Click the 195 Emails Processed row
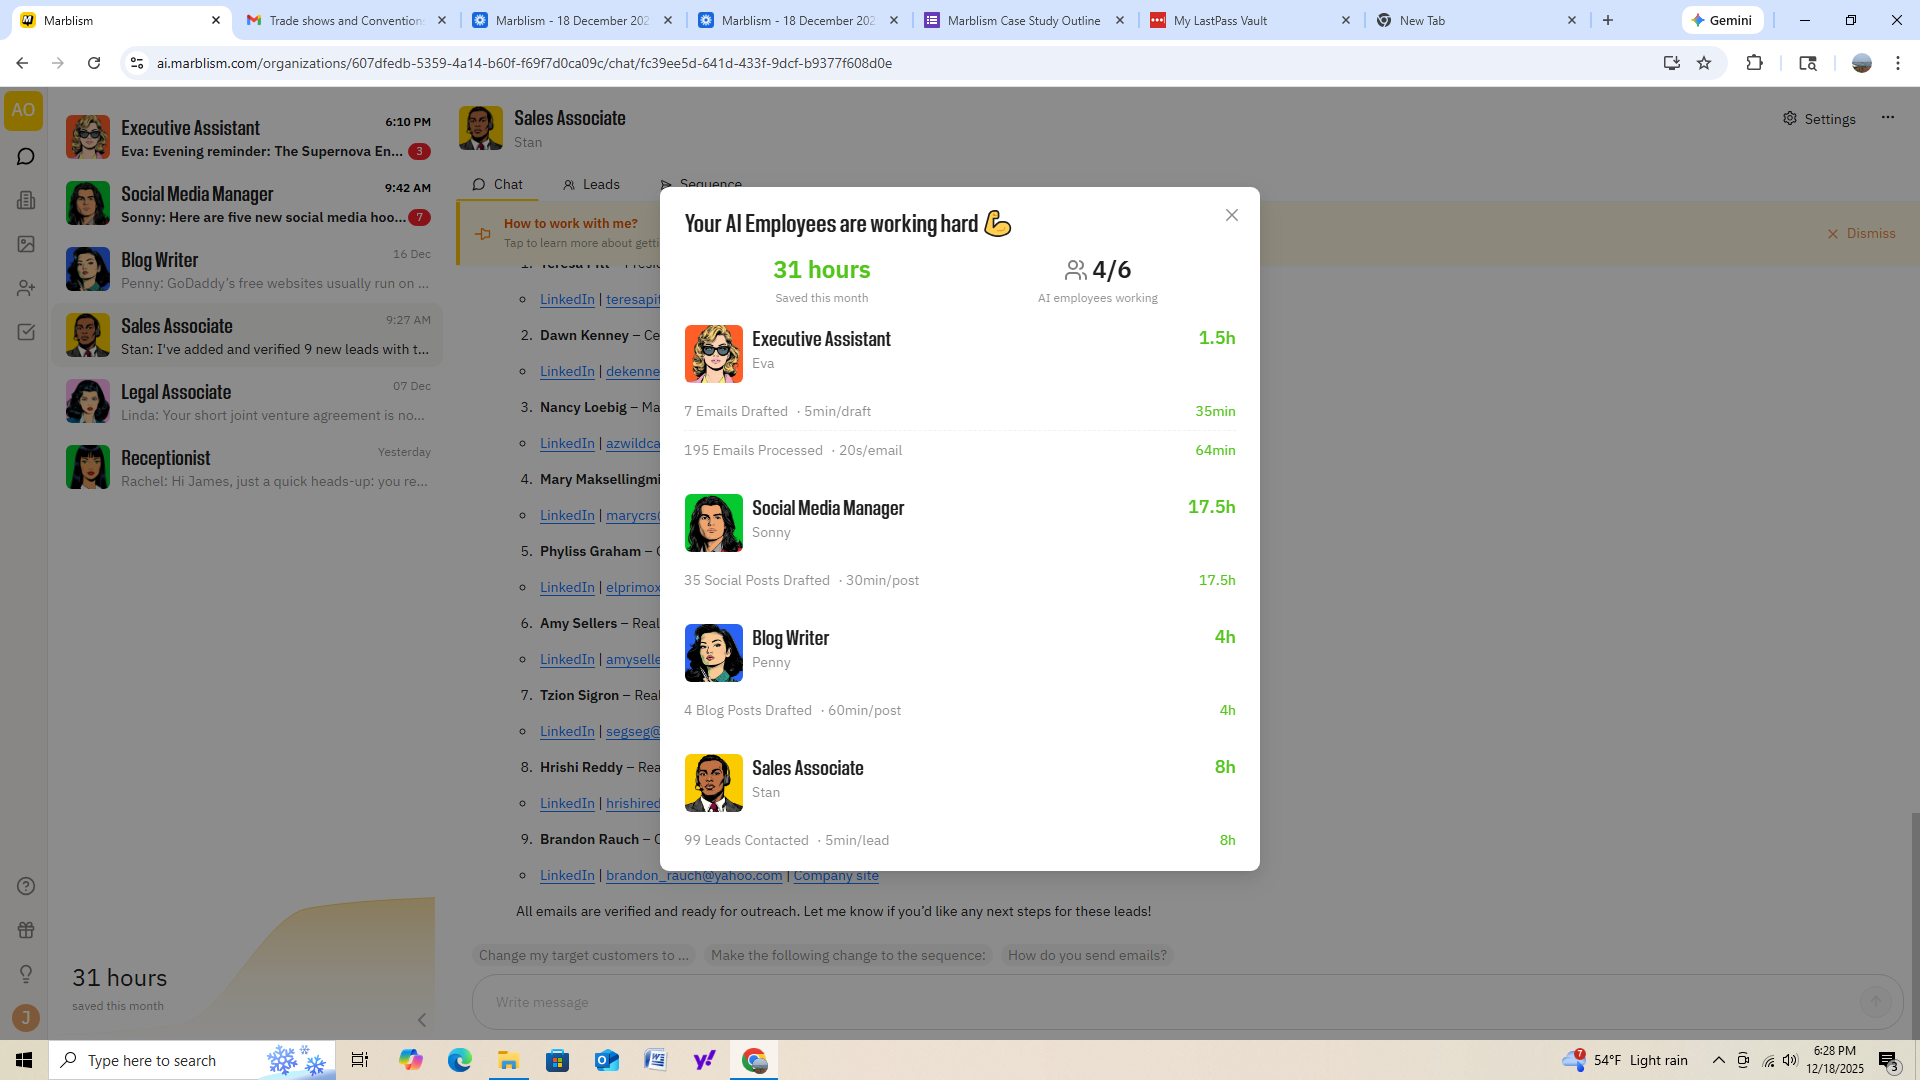The image size is (1920, 1080). (x=960, y=450)
